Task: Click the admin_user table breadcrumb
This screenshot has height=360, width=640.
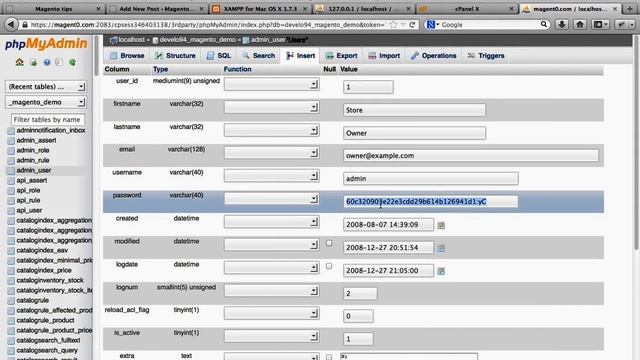Action: (x=268, y=40)
